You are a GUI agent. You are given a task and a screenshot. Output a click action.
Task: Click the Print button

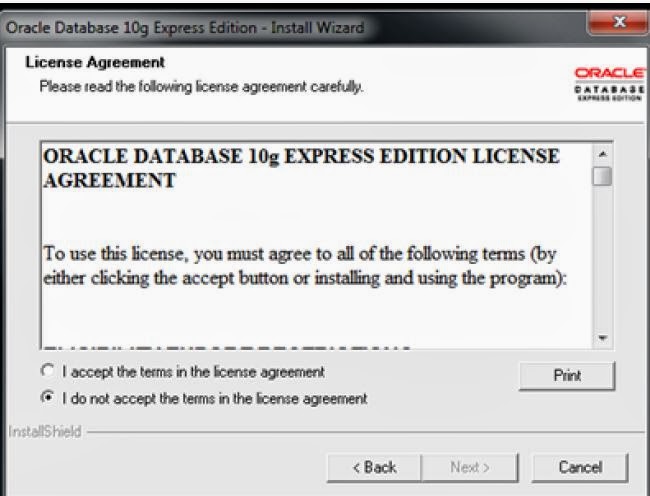tap(567, 376)
